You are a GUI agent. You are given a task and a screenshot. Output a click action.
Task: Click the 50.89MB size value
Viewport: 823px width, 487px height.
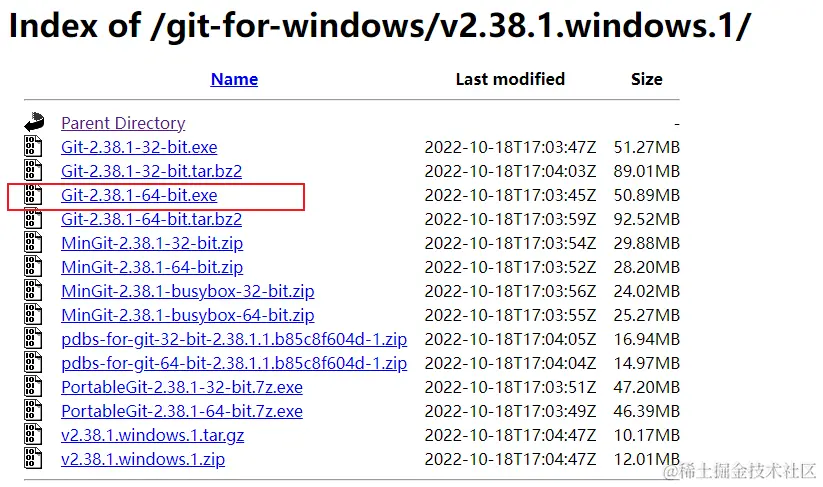click(647, 195)
